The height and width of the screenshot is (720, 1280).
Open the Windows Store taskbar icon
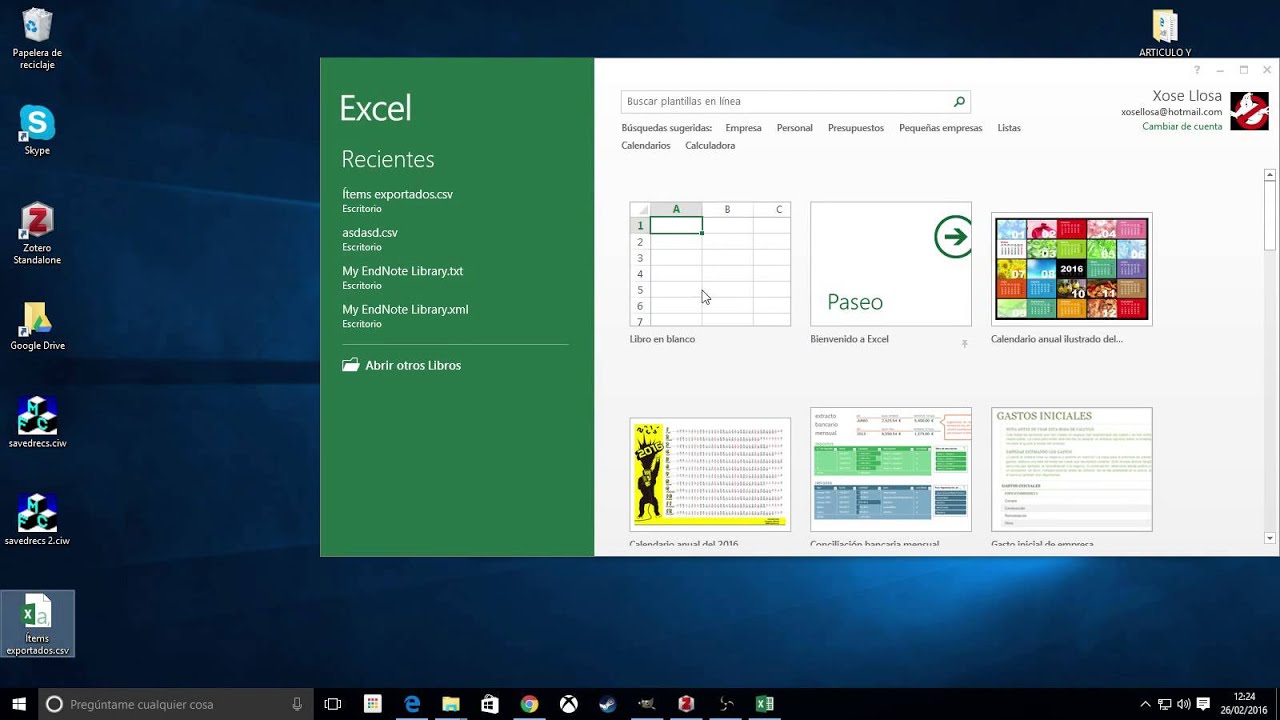tap(490, 704)
